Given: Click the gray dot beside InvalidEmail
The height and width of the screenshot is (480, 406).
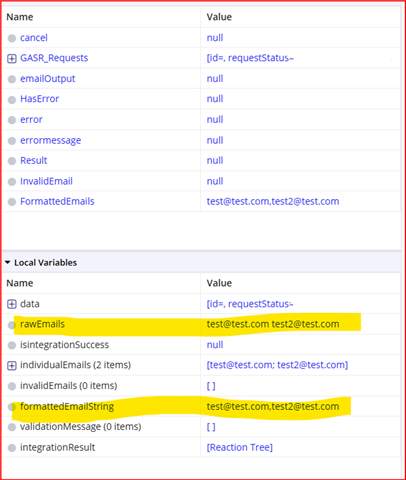Looking at the screenshot, I should (x=12, y=182).
